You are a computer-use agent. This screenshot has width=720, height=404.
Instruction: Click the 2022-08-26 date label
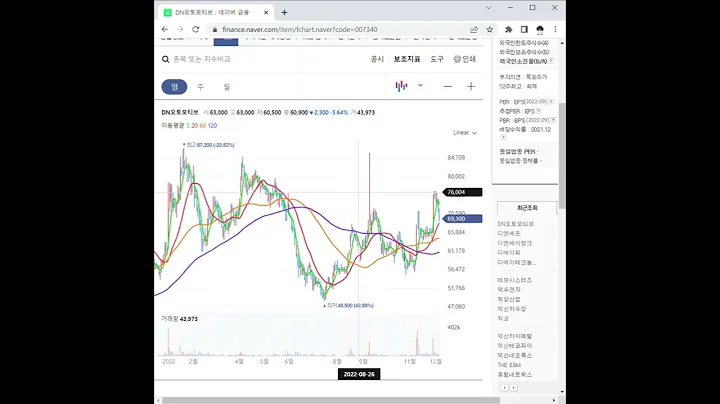coord(359,374)
